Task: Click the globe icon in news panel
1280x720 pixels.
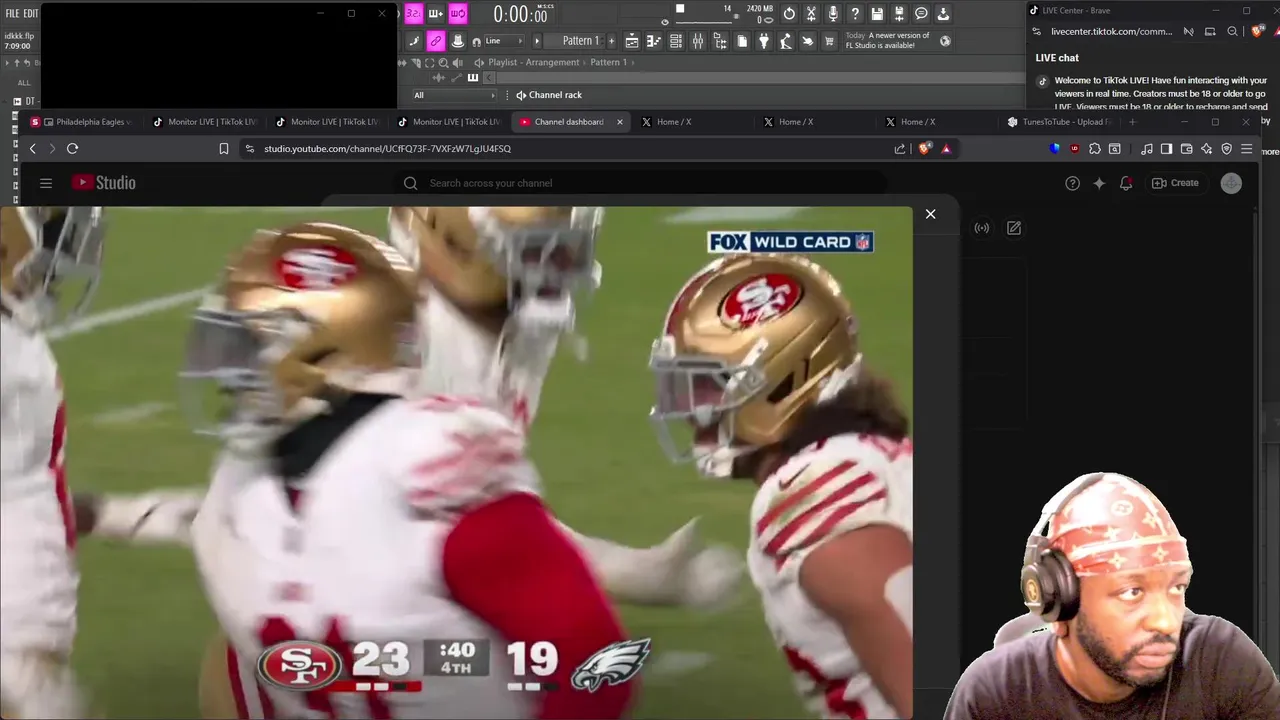Action: (x=945, y=41)
